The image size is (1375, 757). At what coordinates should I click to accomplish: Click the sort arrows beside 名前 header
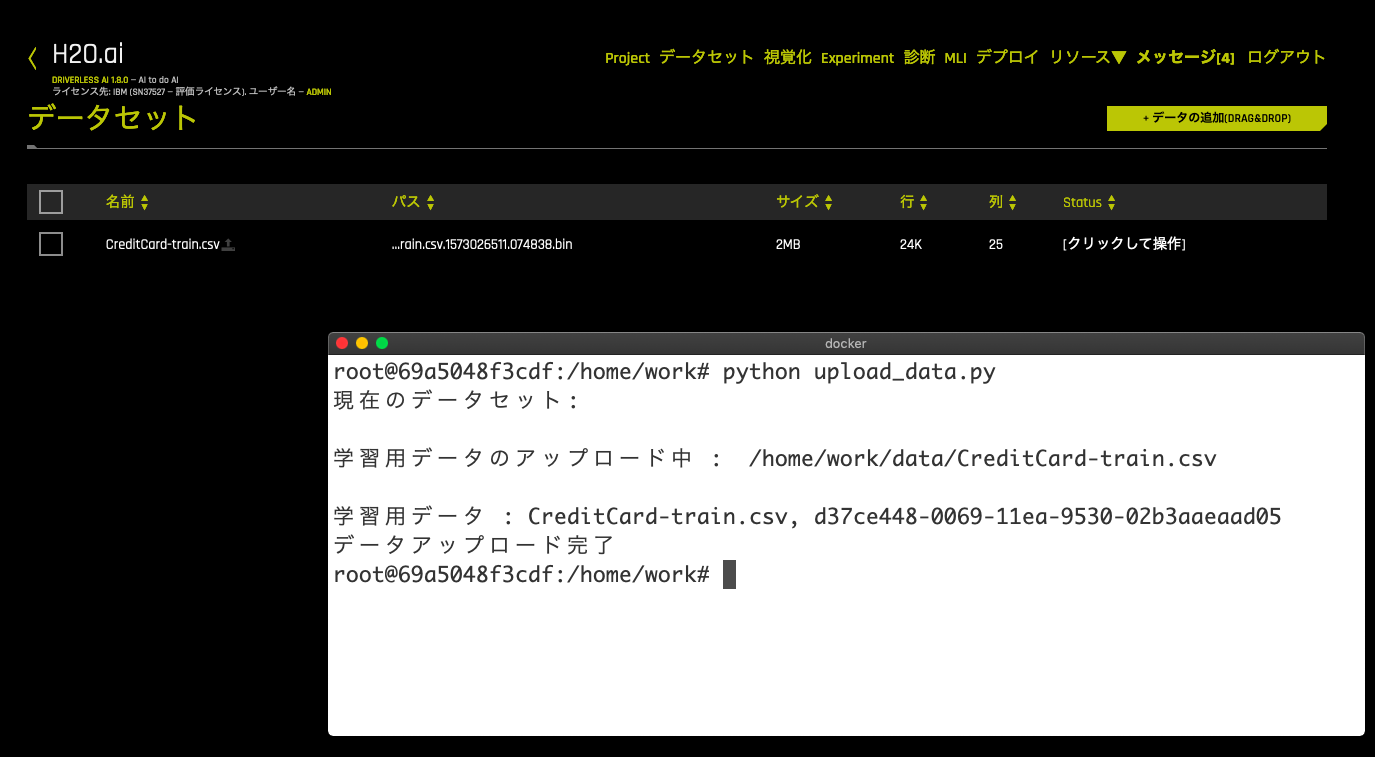(144, 202)
